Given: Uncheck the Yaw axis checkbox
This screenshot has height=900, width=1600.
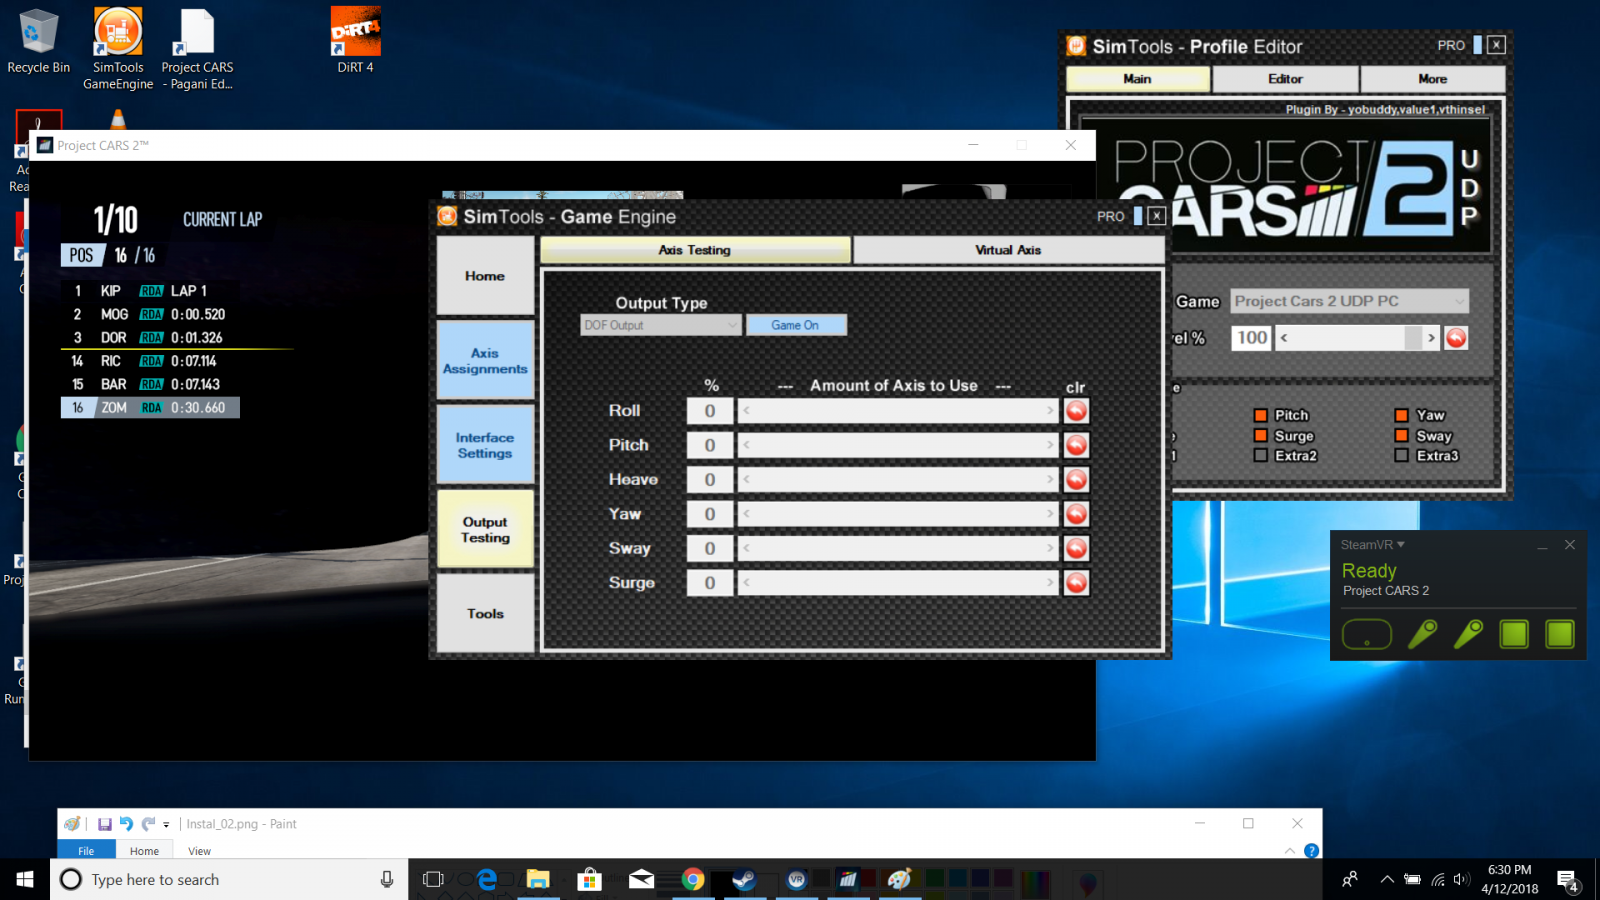Looking at the screenshot, I should [1402, 415].
